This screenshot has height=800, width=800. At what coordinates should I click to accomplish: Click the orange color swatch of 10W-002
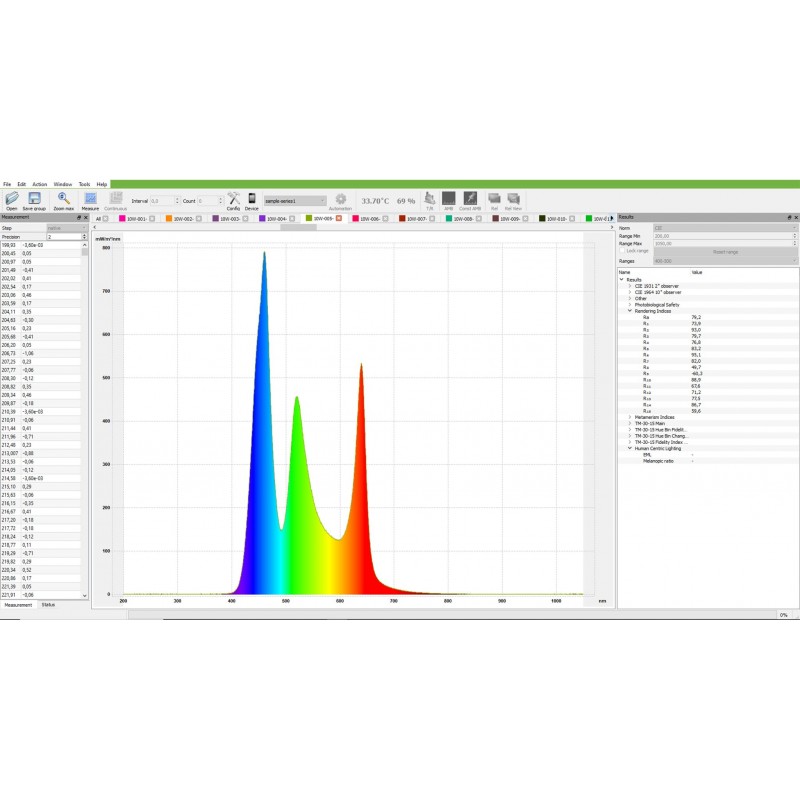tap(169, 218)
